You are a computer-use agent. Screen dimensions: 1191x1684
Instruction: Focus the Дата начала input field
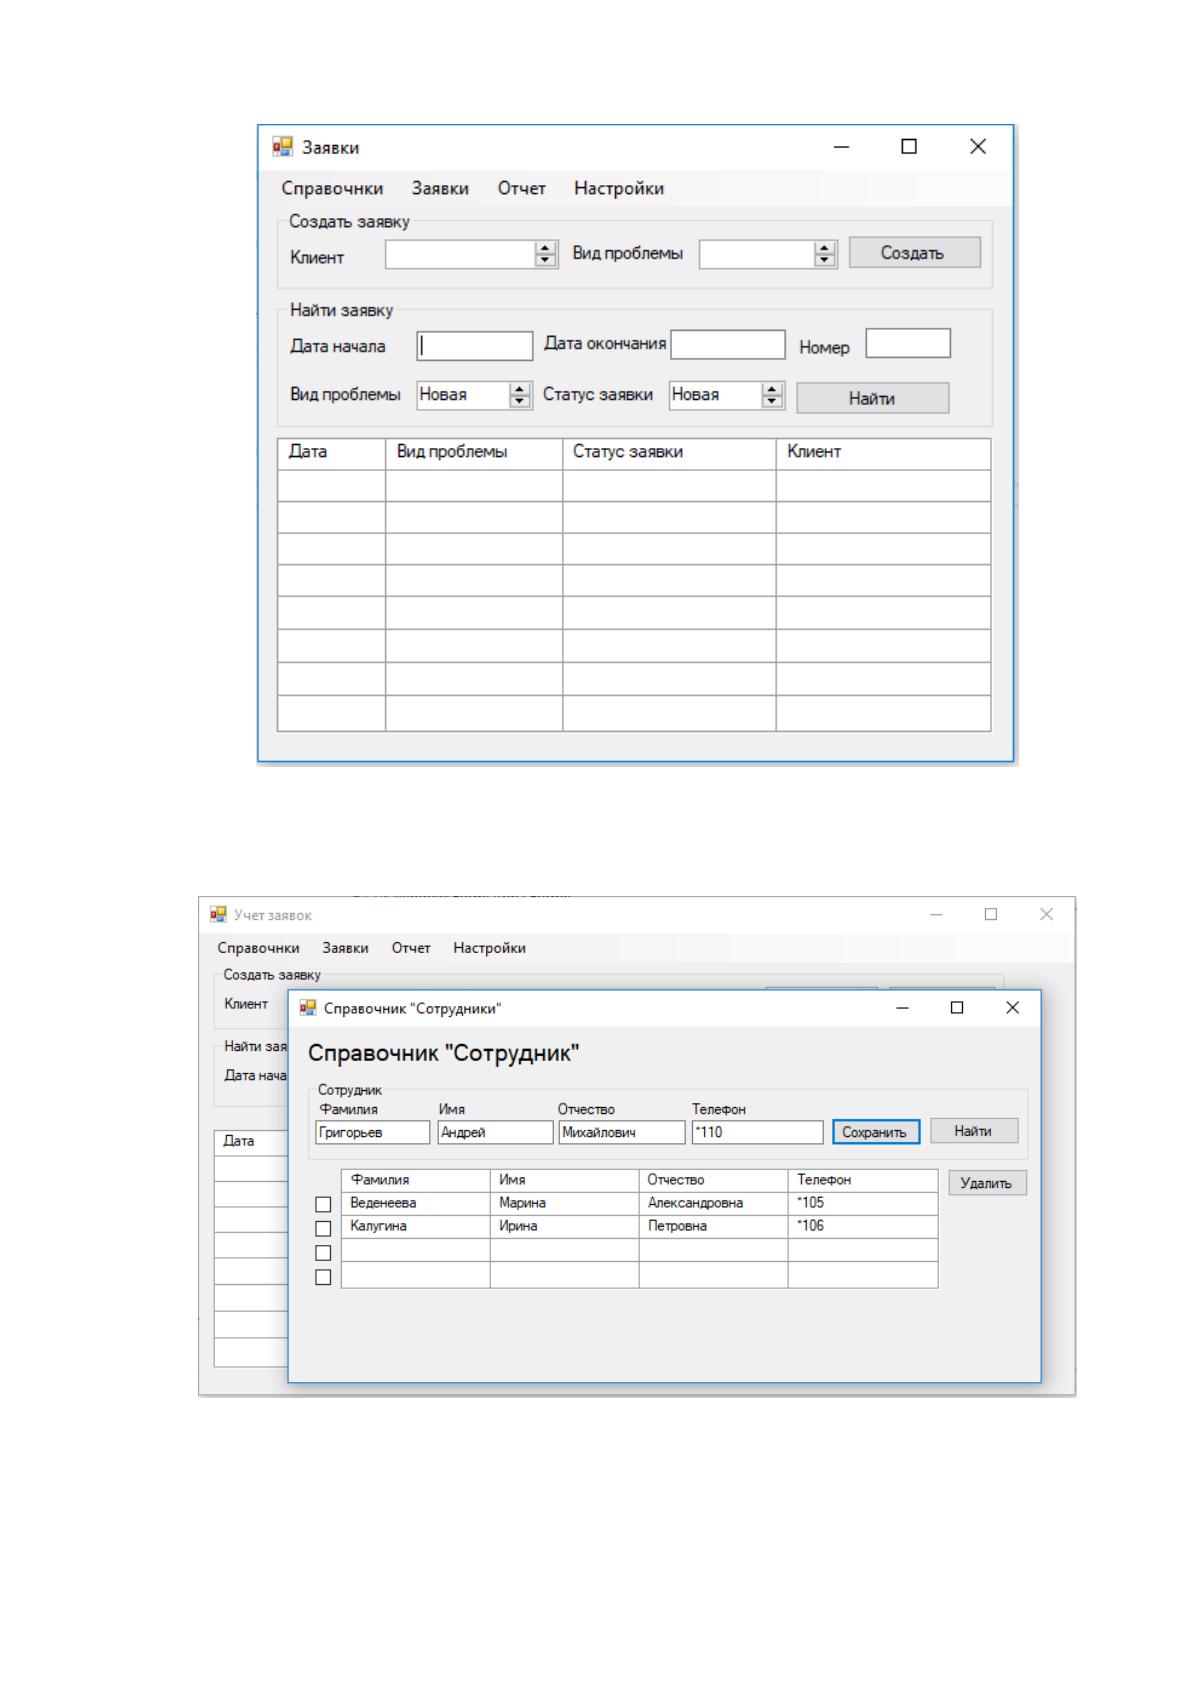pyautogui.click(x=475, y=346)
